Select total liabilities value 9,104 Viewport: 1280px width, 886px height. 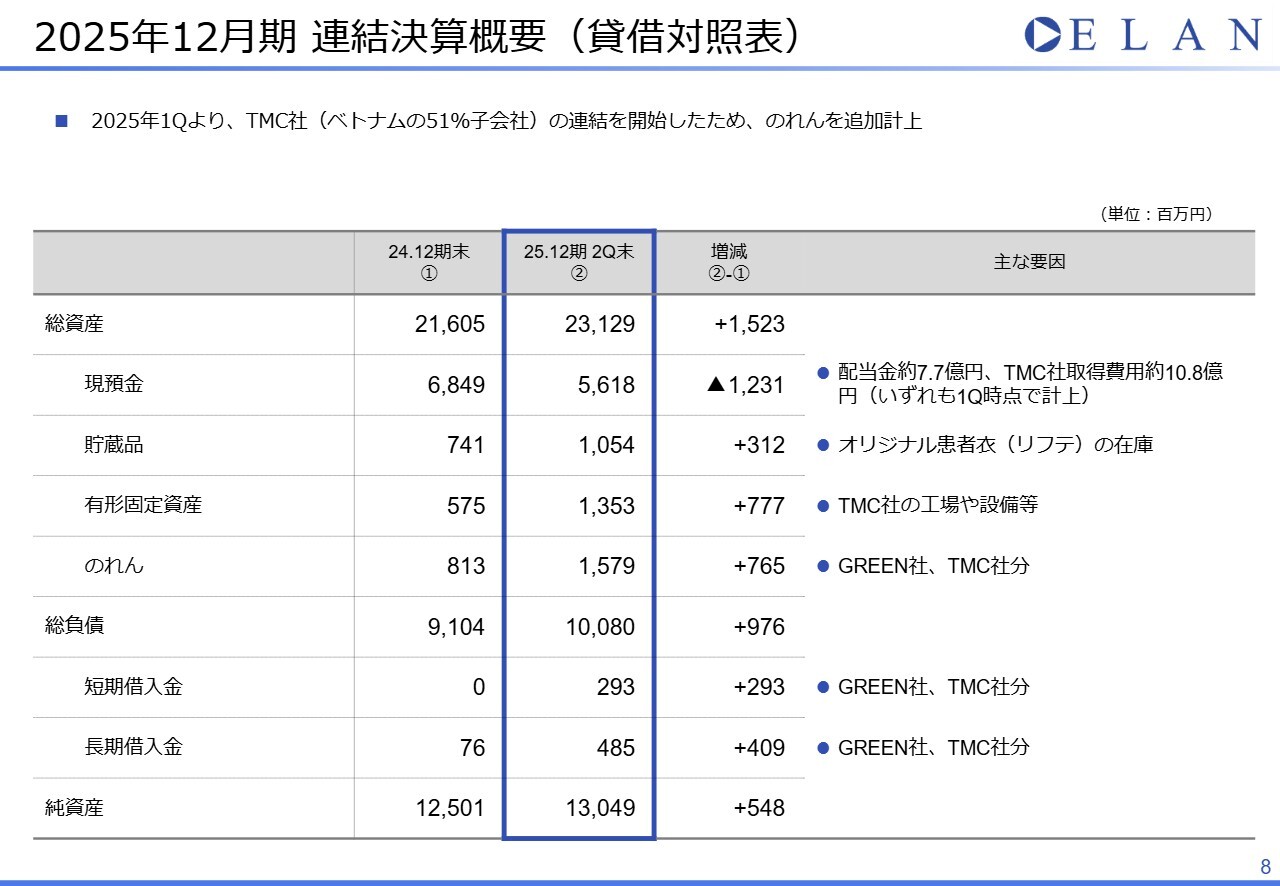pyautogui.click(x=456, y=627)
